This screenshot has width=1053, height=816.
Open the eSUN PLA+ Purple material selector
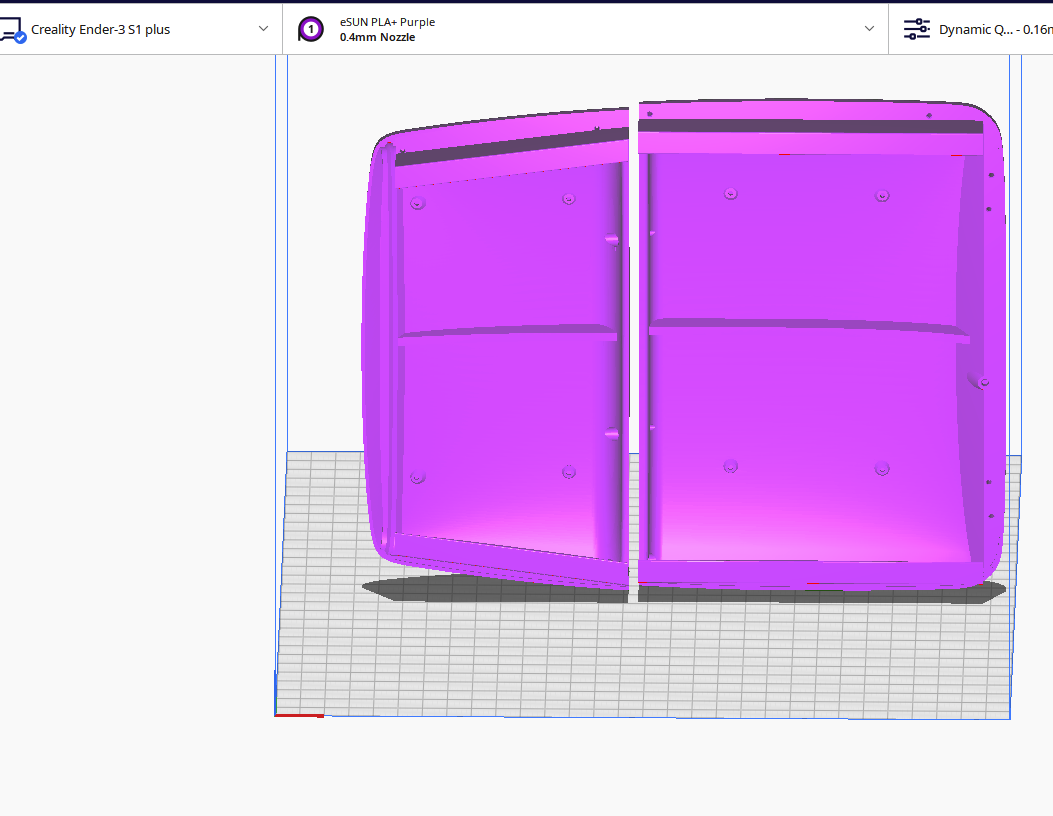[x=586, y=29]
